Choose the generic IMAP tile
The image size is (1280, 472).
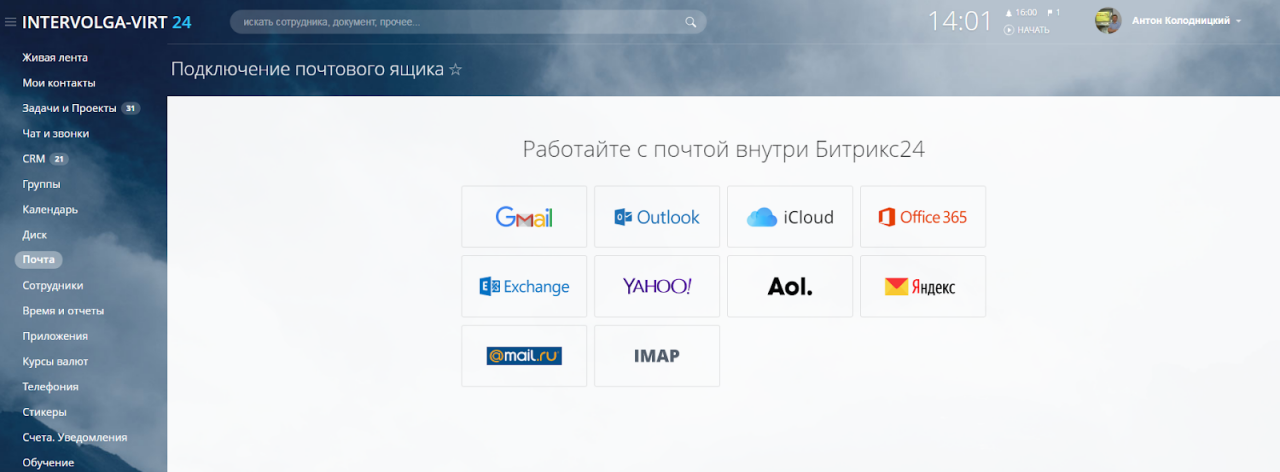click(657, 356)
